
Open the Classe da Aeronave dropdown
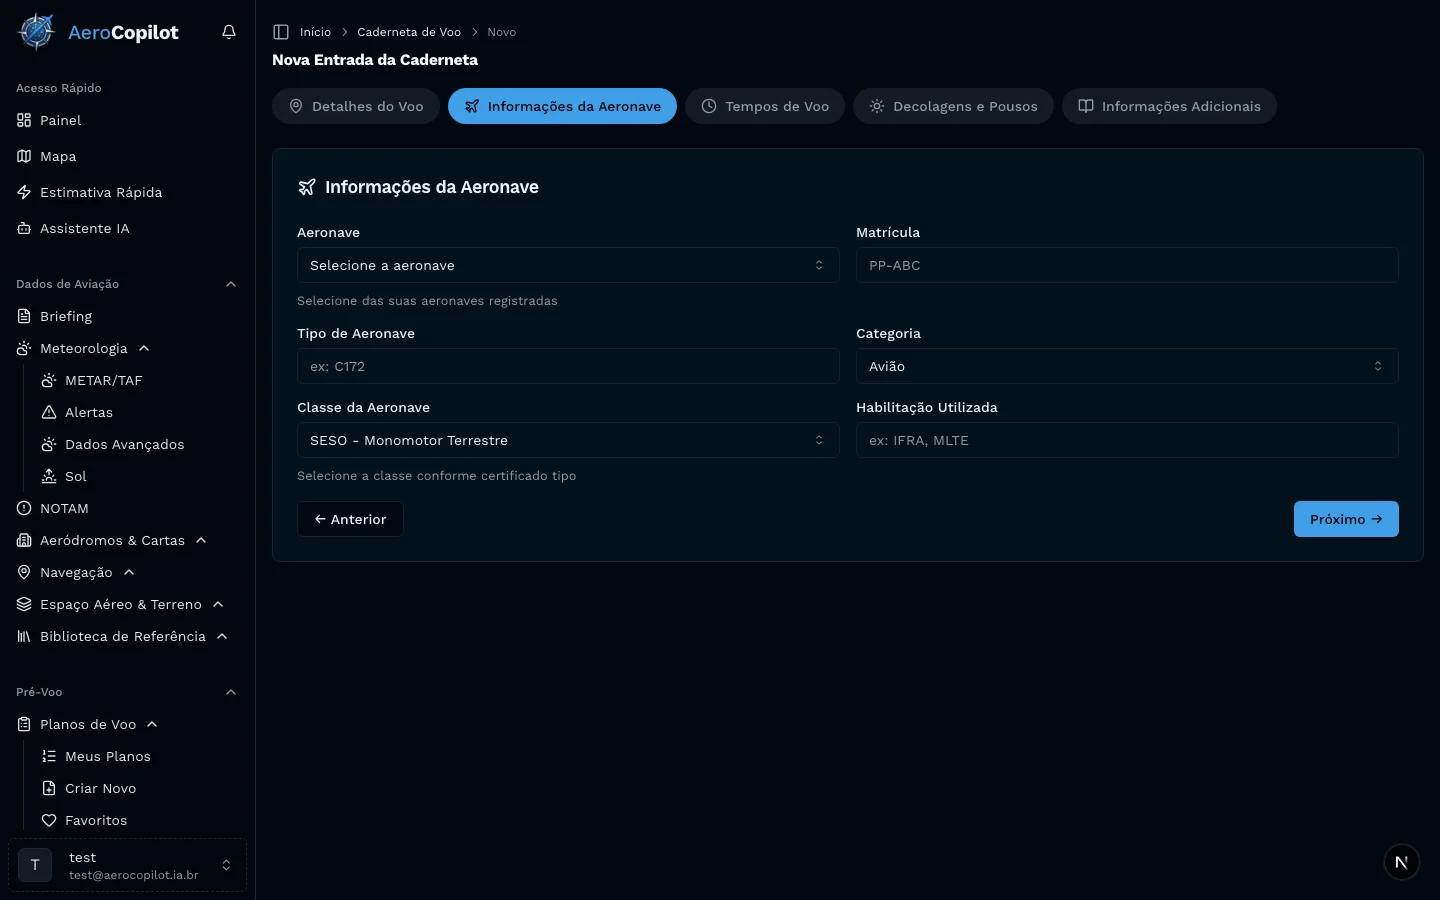[x=567, y=440]
